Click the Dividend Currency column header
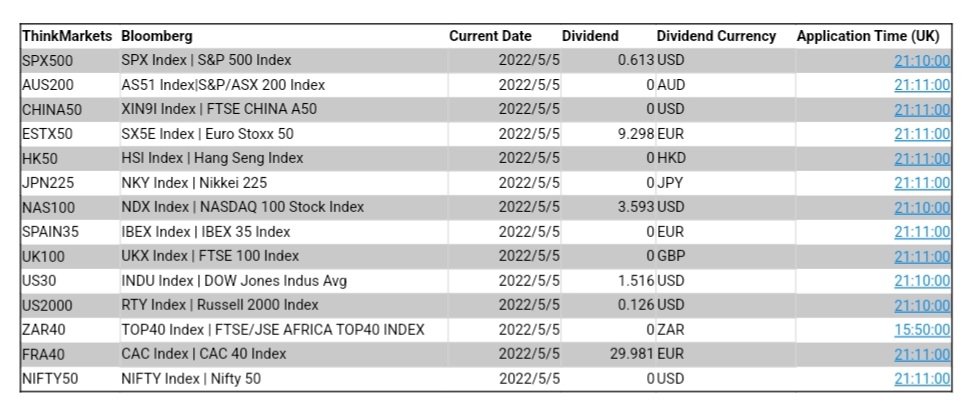 (716, 36)
